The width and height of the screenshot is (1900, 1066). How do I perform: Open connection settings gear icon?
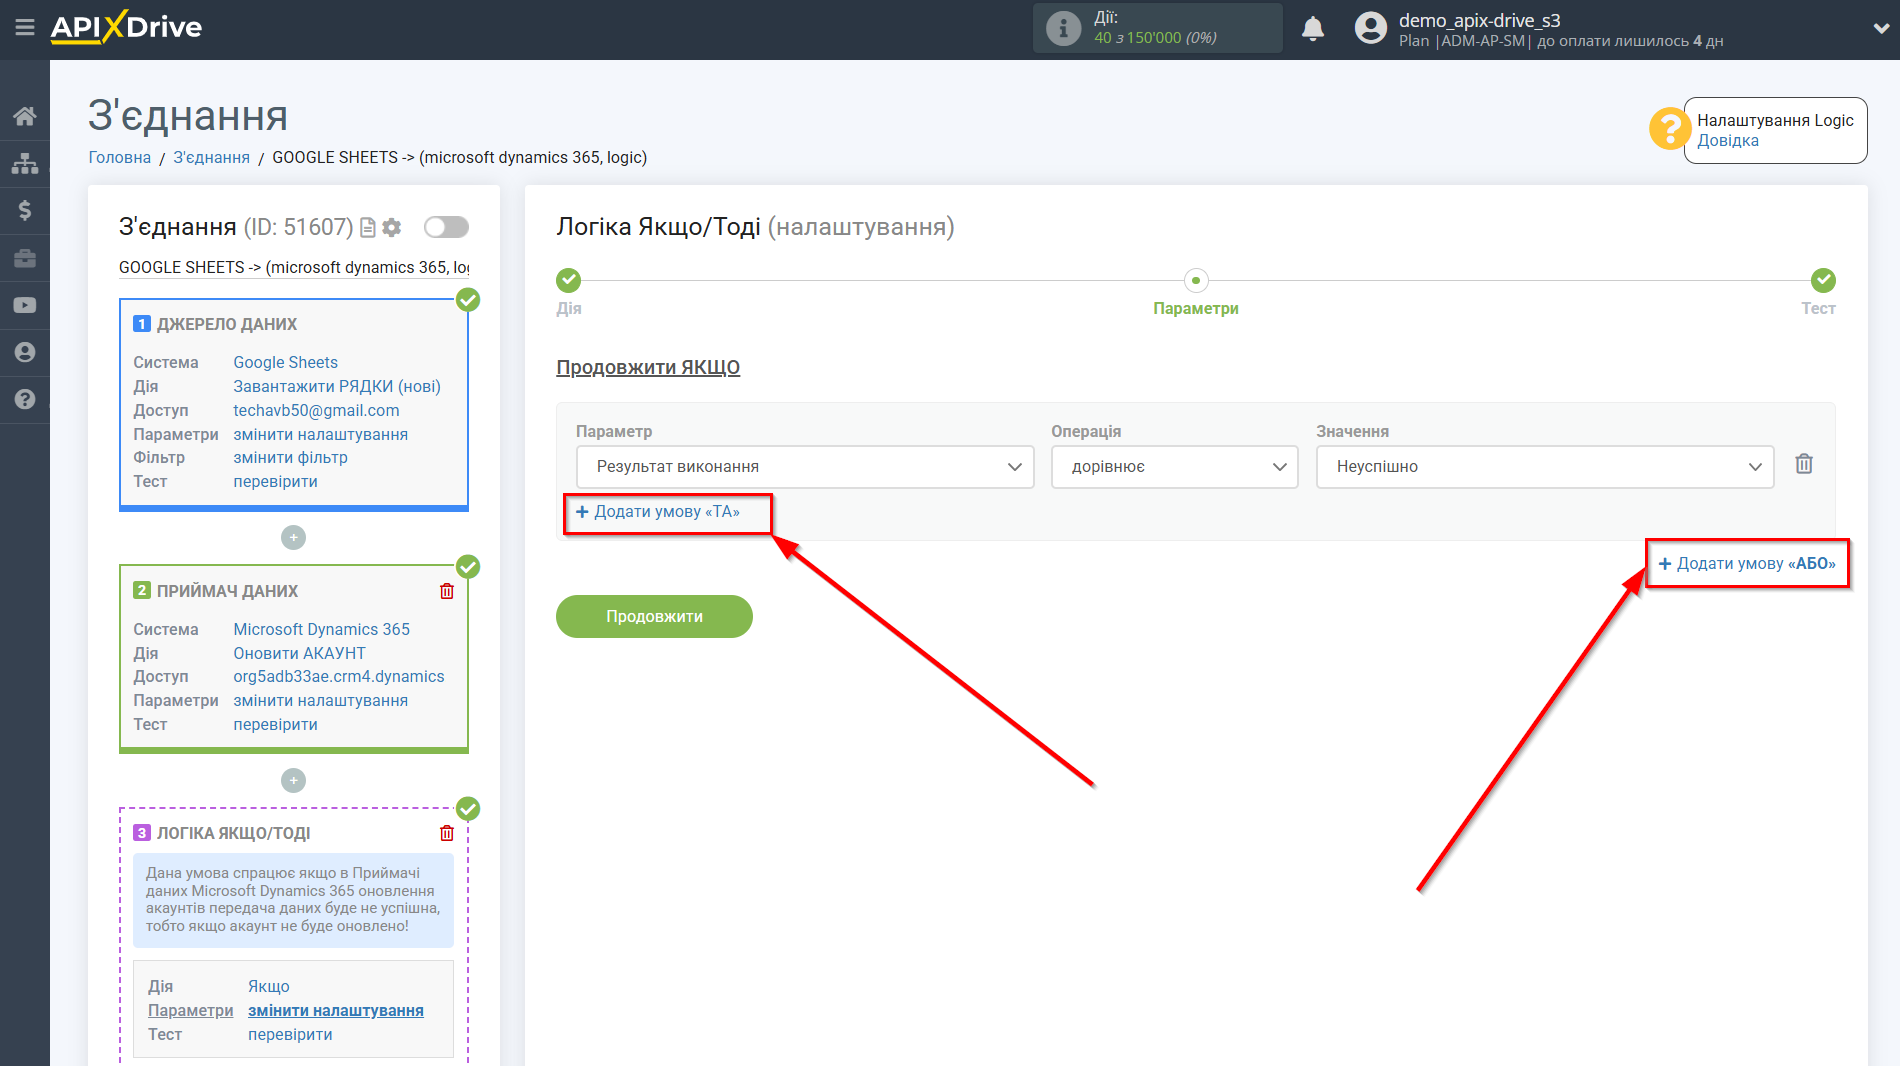coord(392,228)
